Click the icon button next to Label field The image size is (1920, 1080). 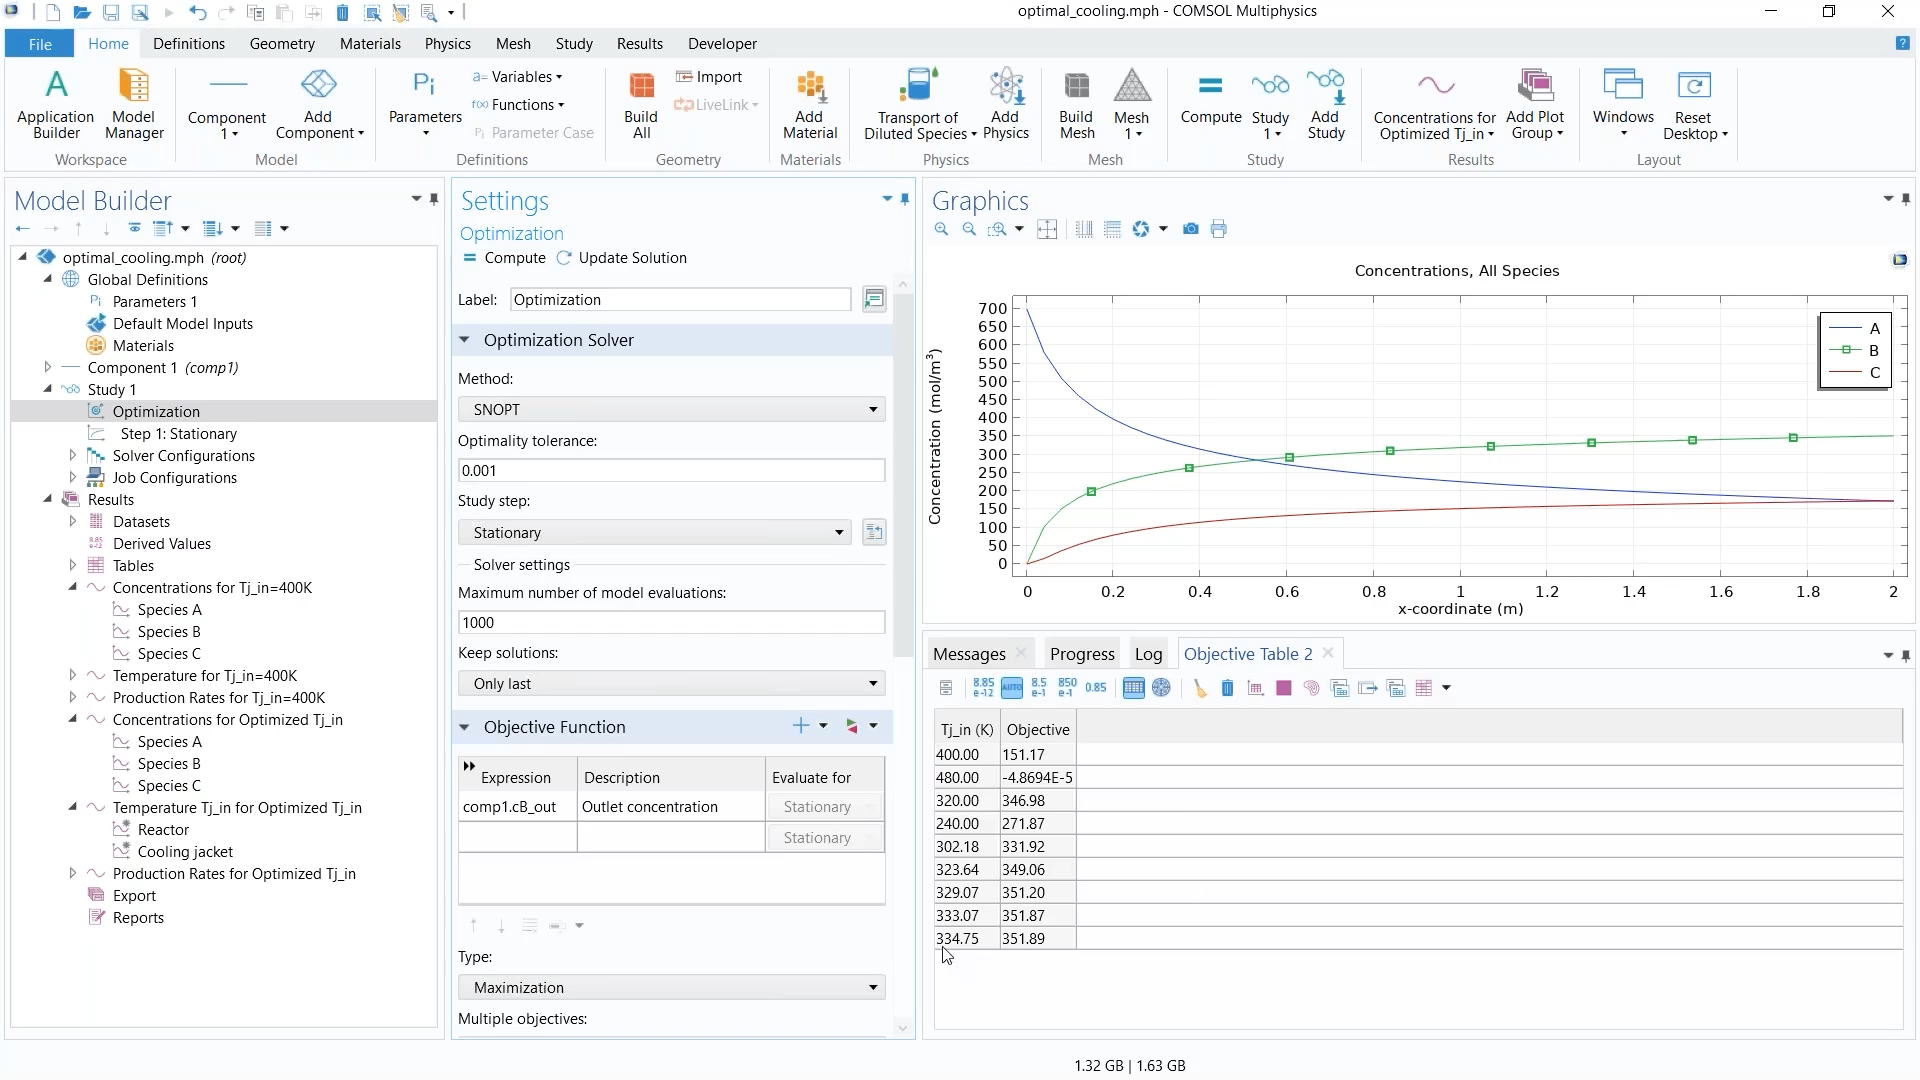pos(874,299)
